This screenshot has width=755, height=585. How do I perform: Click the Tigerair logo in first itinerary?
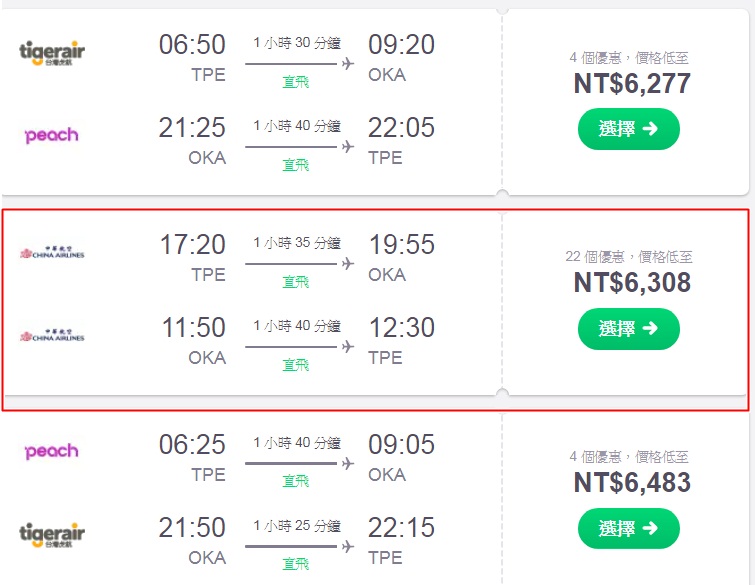(52, 53)
